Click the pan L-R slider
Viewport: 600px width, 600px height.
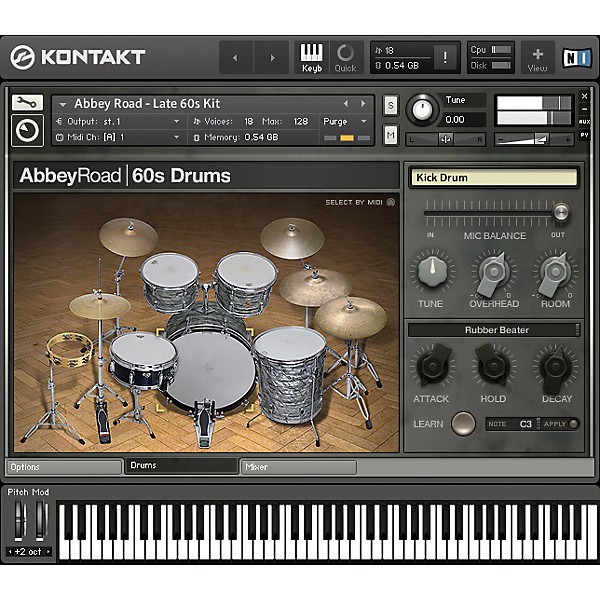click(445, 140)
